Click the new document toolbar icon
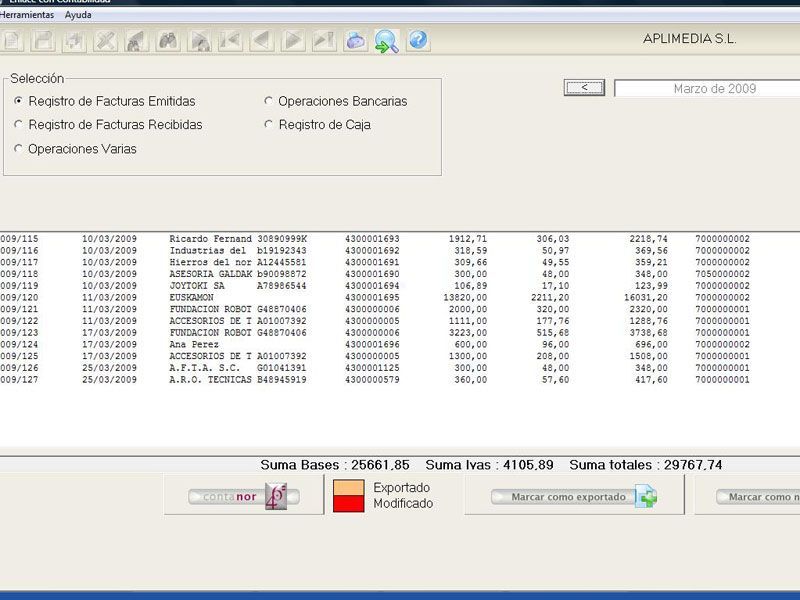Screen dimensions: 800x600 coord(12,41)
